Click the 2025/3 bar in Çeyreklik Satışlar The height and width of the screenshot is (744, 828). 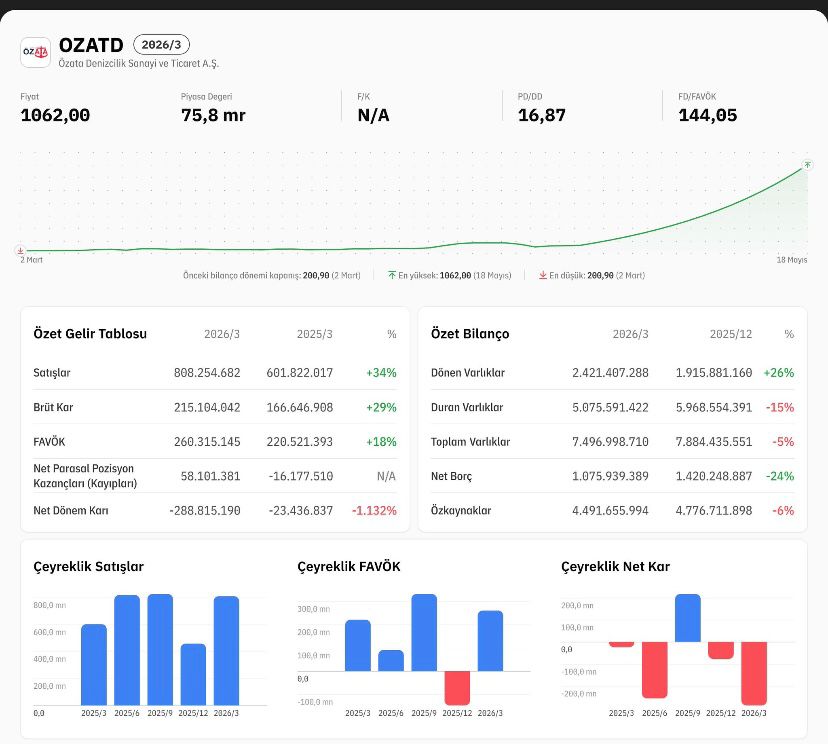click(x=94, y=665)
